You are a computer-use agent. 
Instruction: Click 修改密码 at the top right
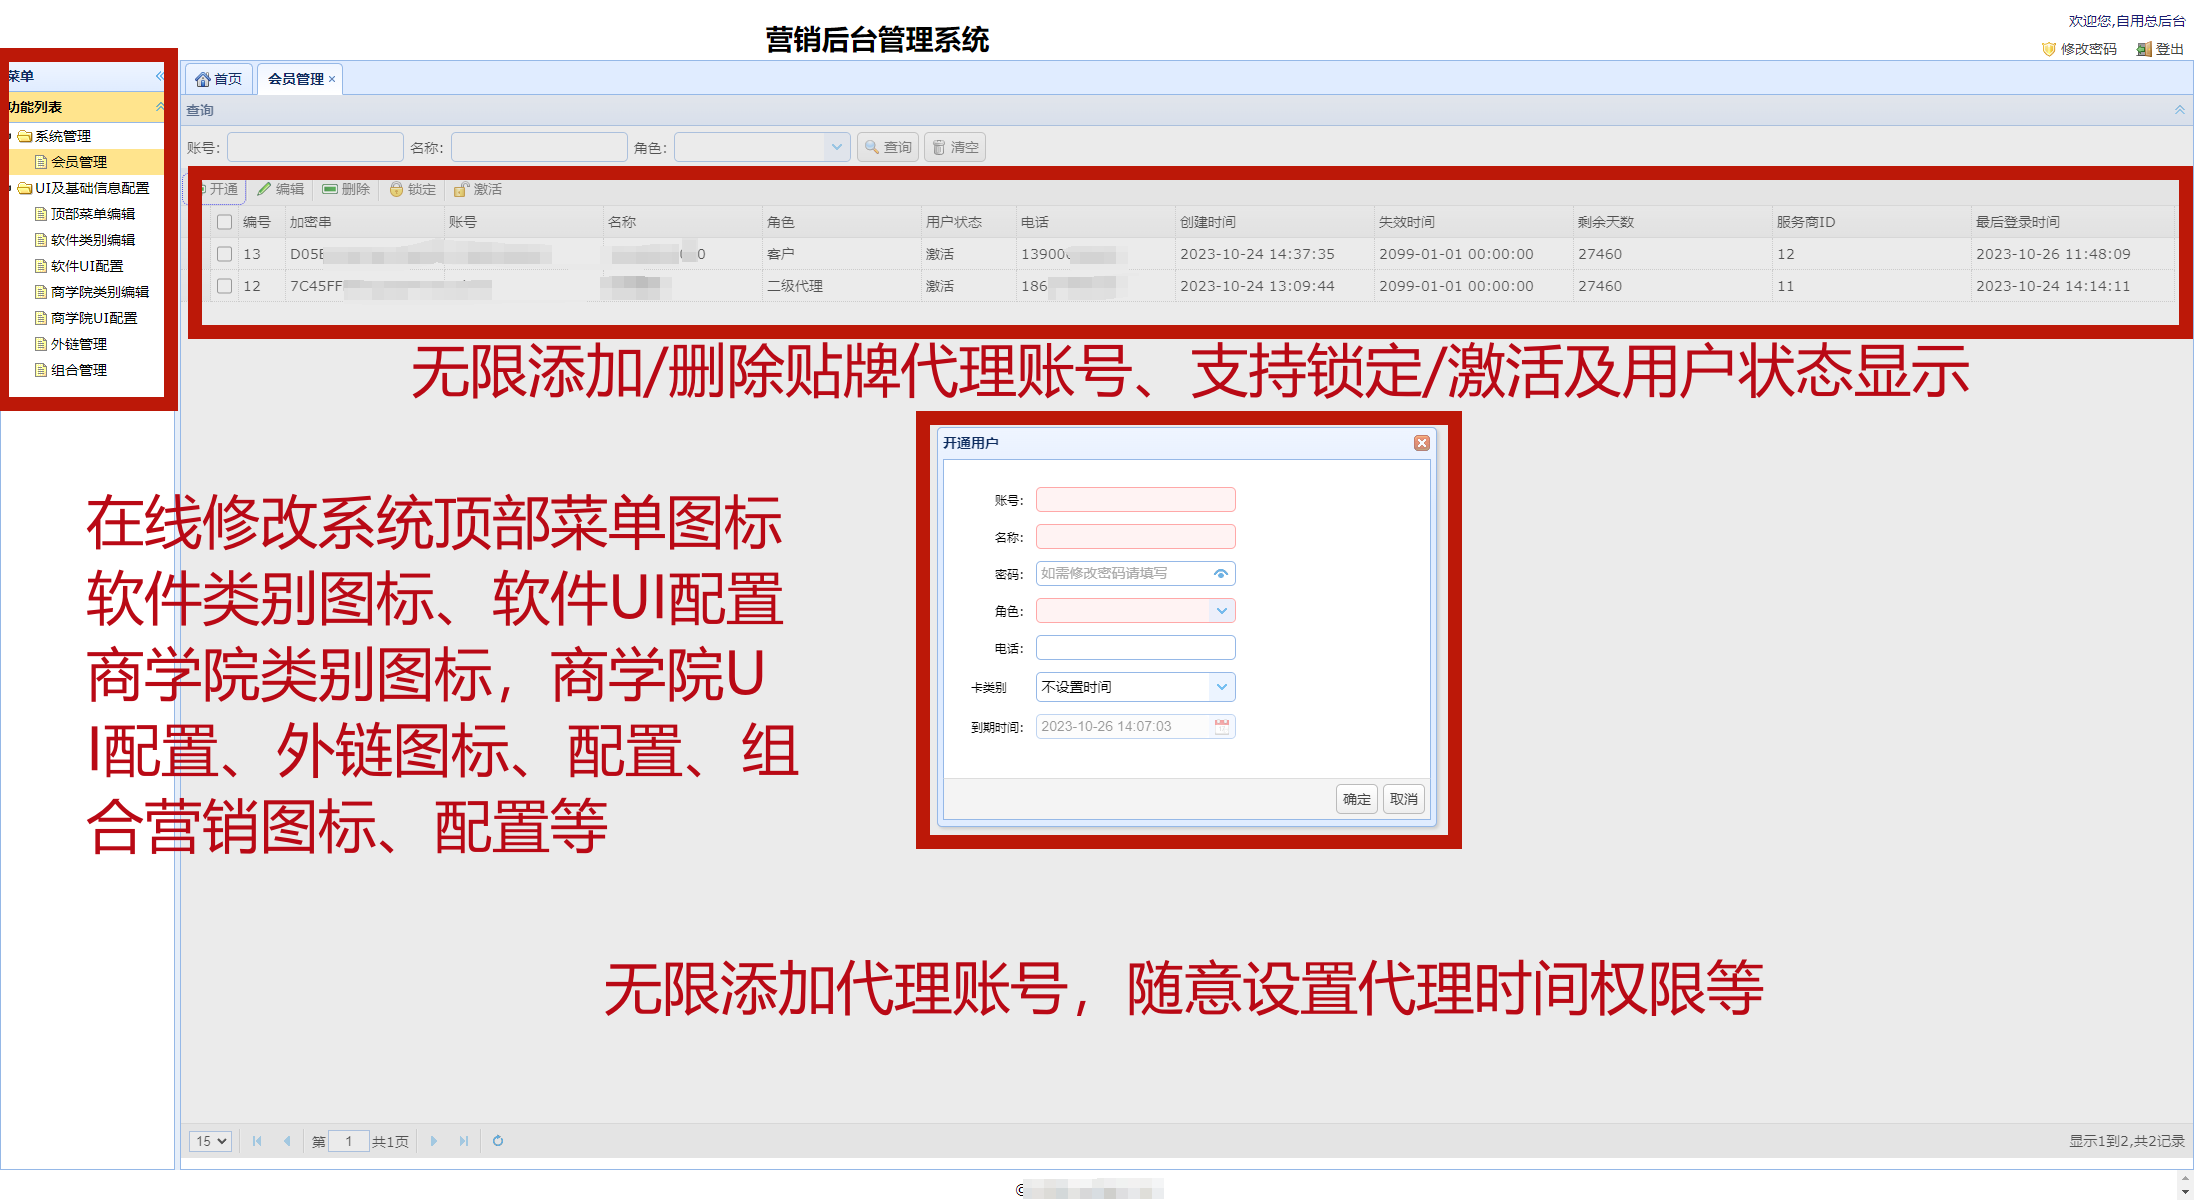[2087, 48]
